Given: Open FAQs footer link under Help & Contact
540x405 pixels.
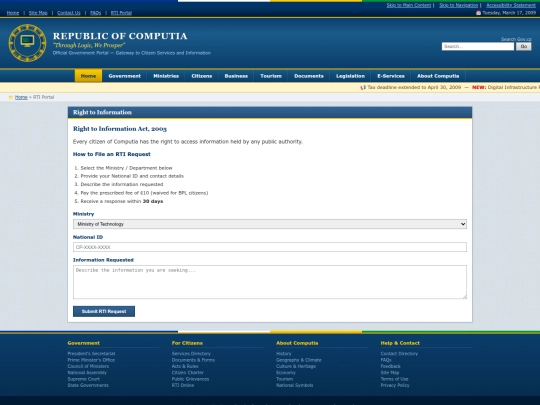Looking at the screenshot, I should click(386, 360).
